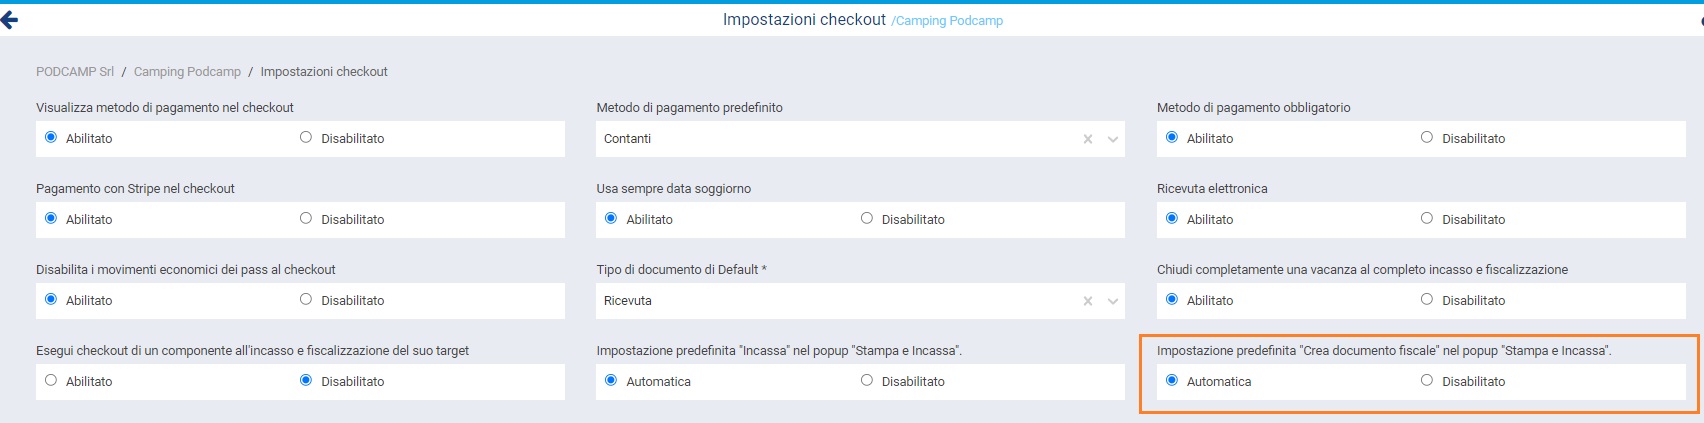This screenshot has height=423, width=1704.
Task: Disable Visualizza metodo di pagamento nel checkout
Action: tap(306, 138)
